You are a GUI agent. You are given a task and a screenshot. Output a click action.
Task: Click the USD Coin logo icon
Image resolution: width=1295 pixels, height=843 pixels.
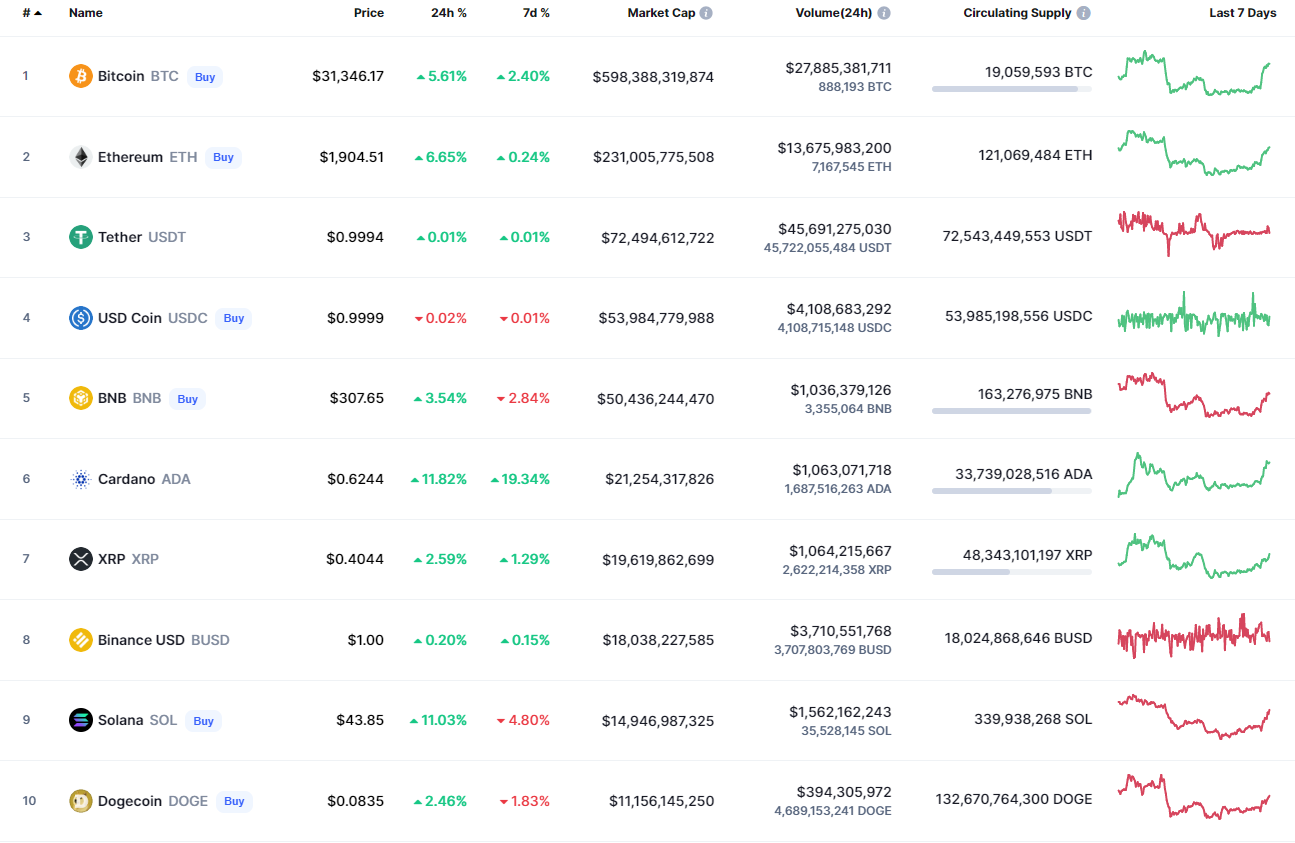pyautogui.click(x=81, y=318)
